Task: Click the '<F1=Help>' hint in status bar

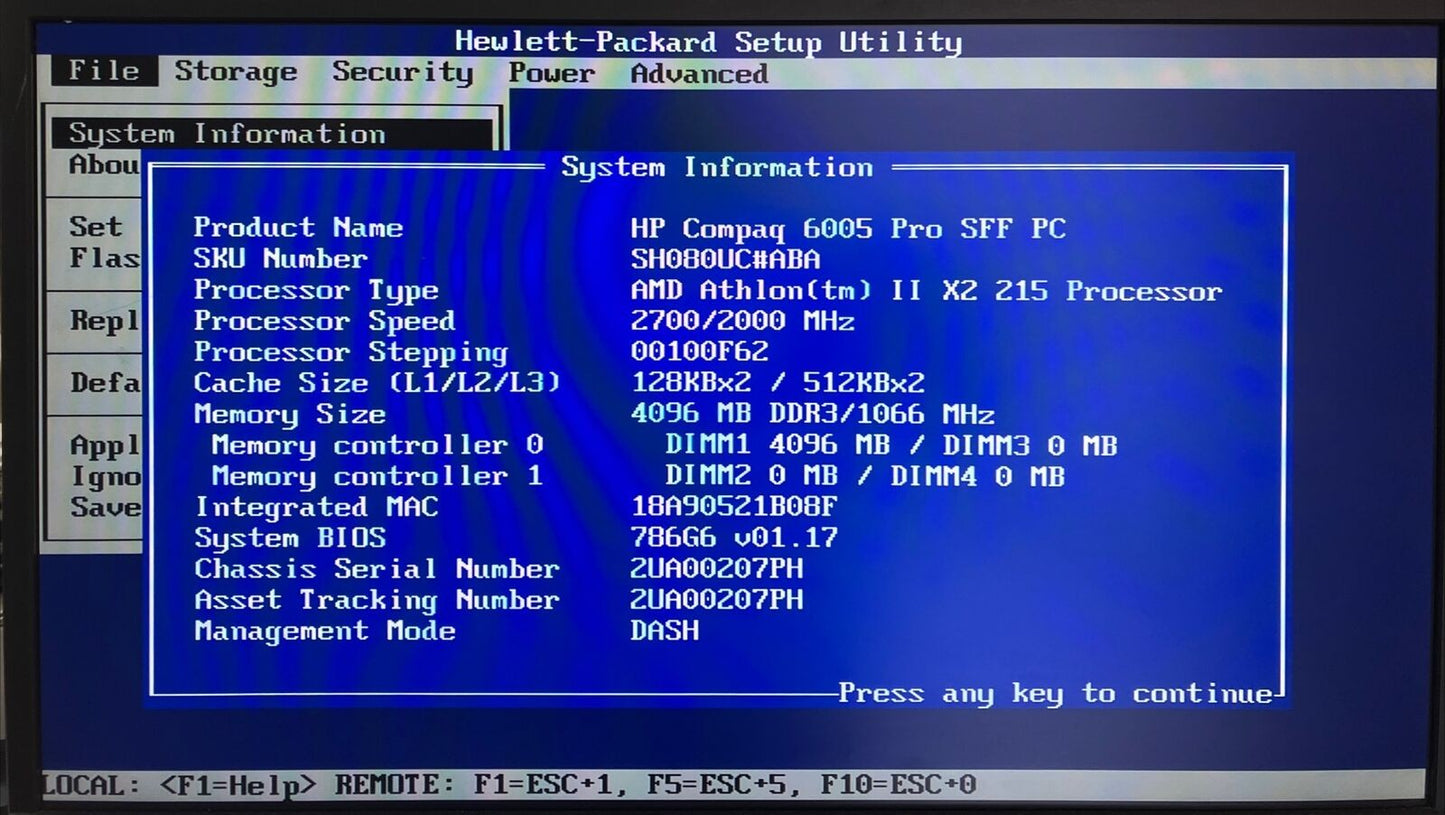Action: click(237, 785)
